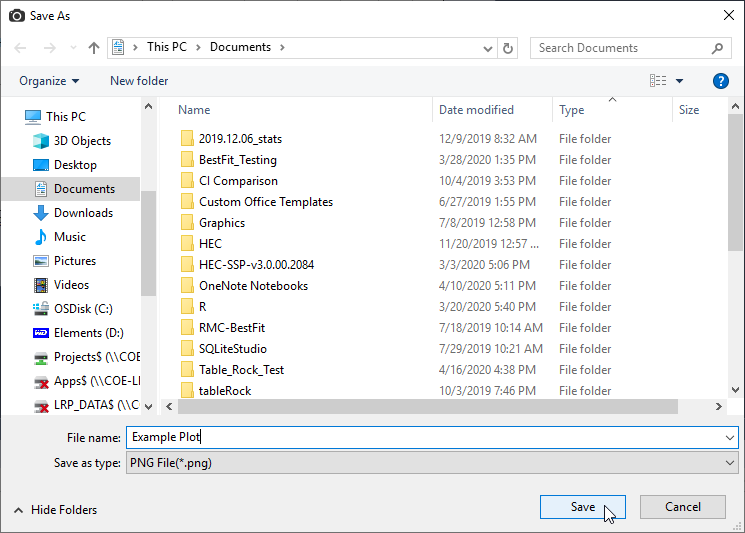Open the Organize dropdown menu
The height and width of the screenshot is (533, 745).
[x=48, y=81]
